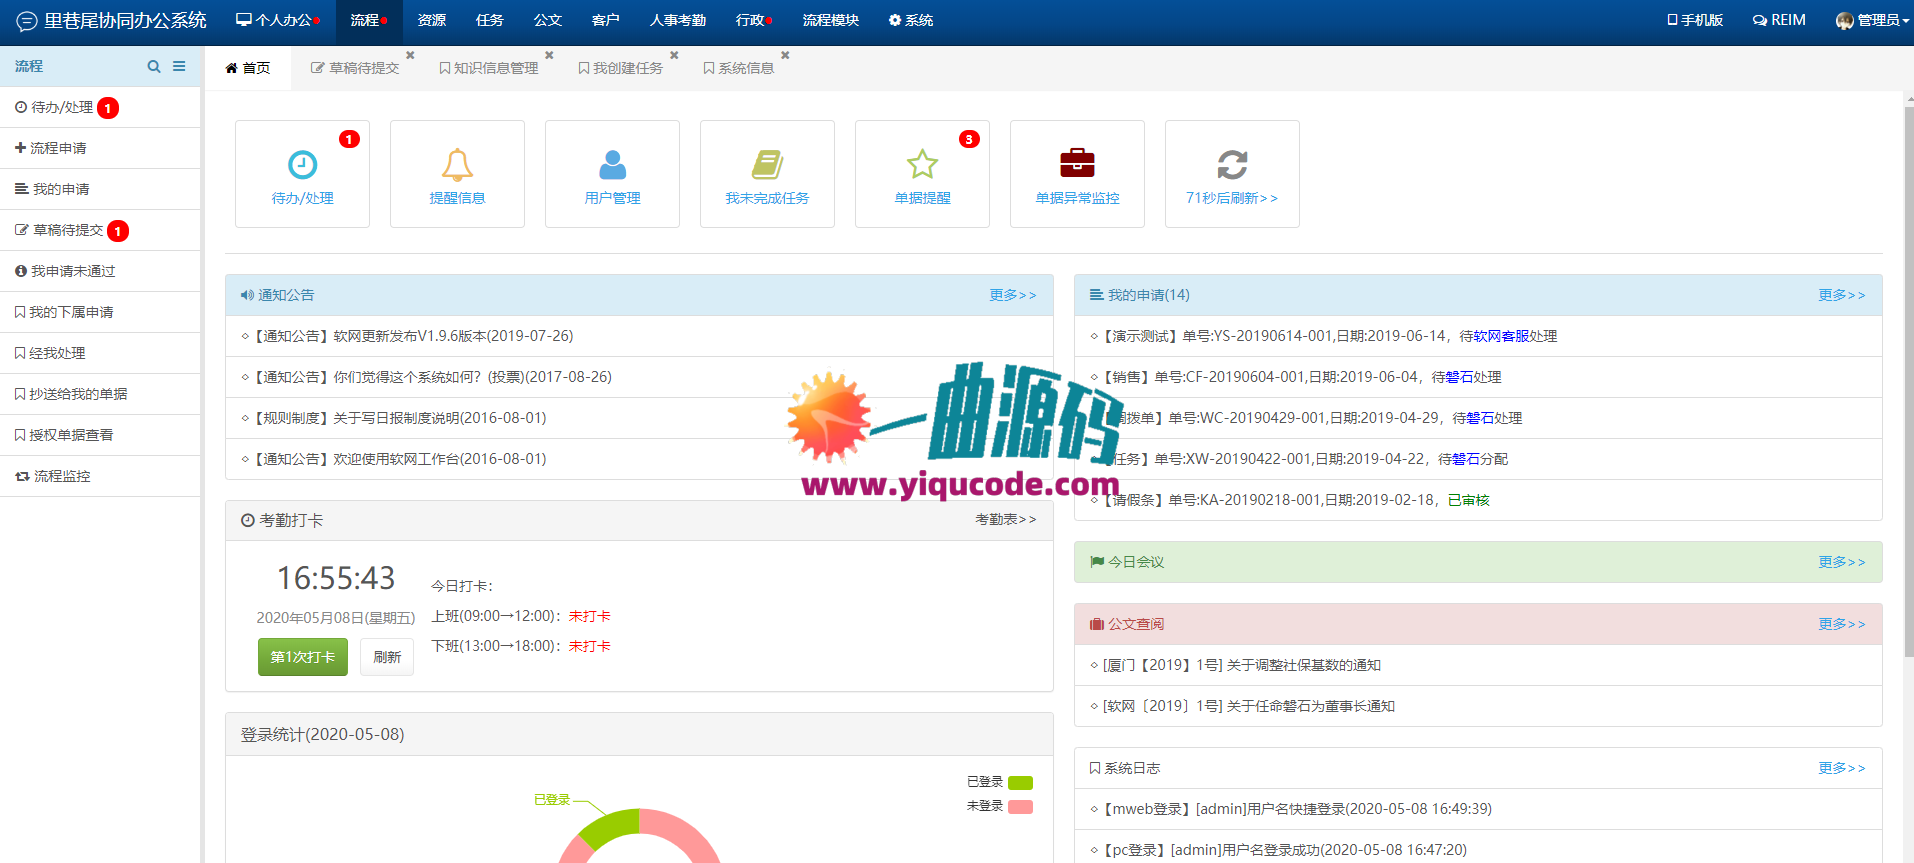This screenshot has height=863, width=1914.
Task: Open the 人事考勤 top menu
Action: [x=678, y=20]
